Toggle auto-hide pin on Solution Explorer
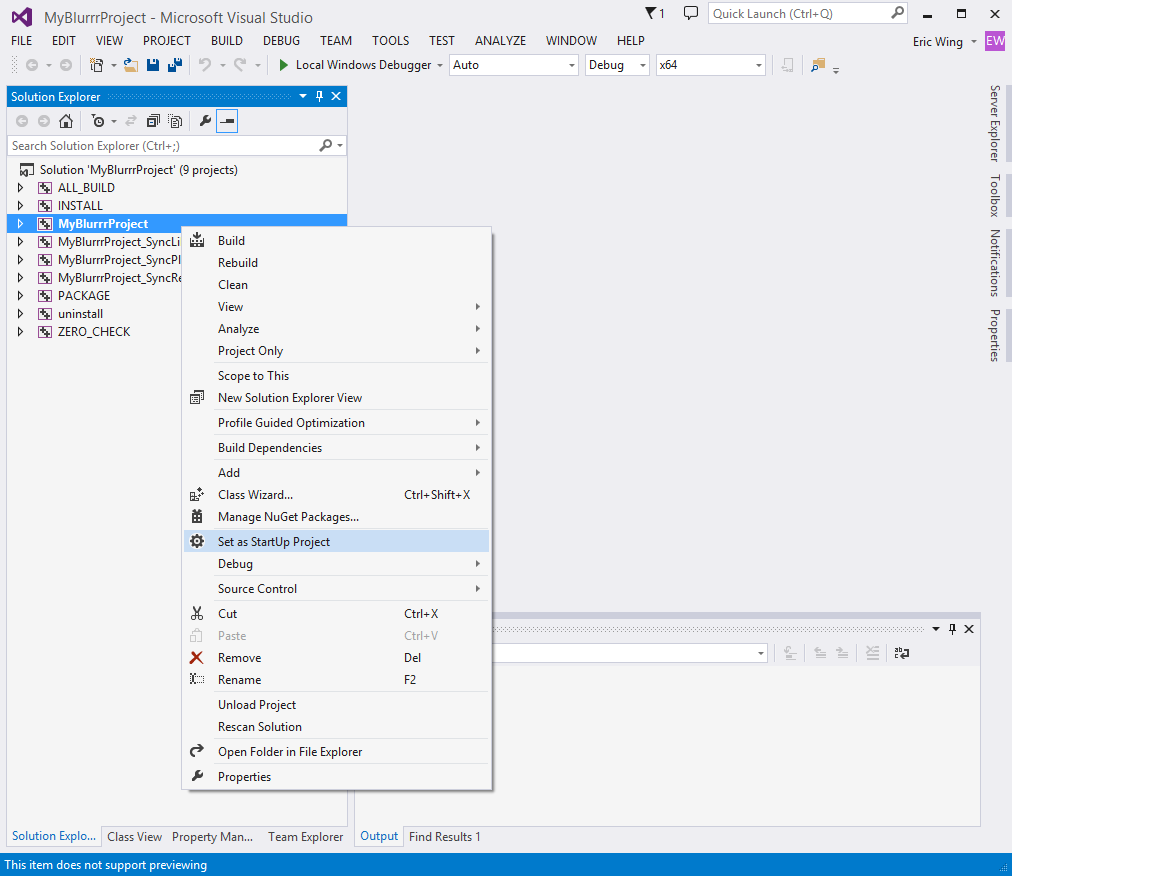This screenshot has height=876, width=1152. 320,96
